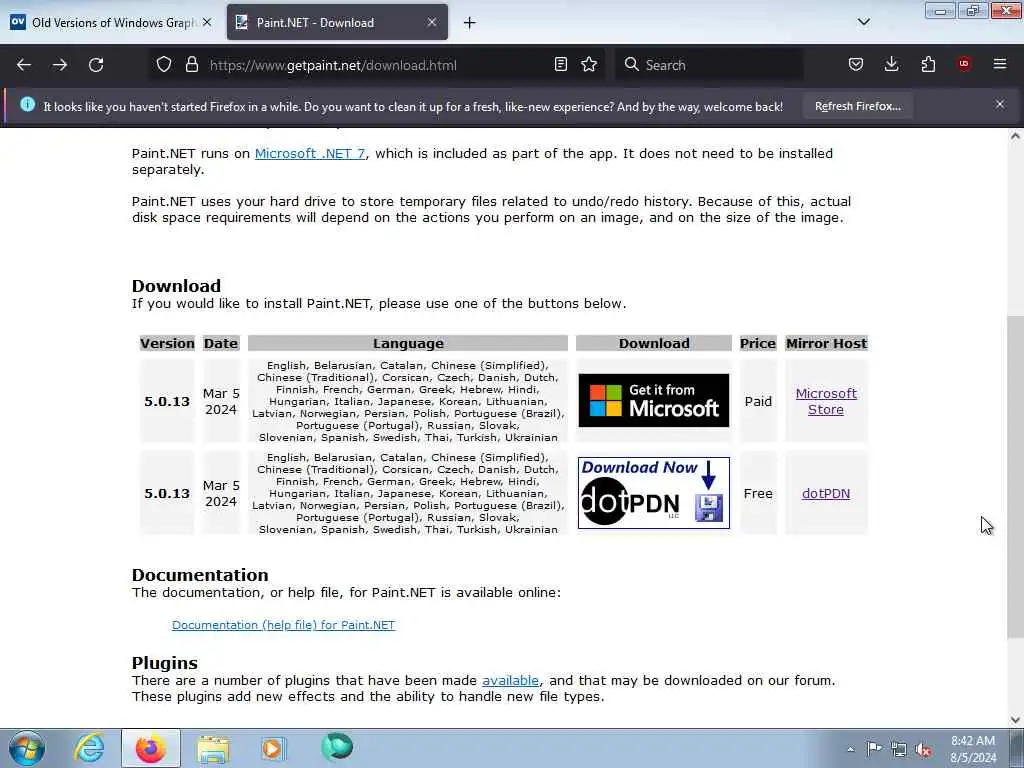This screenshot has width=1024, height=768.
Task: Click the network tray icon
Action: 899,750
